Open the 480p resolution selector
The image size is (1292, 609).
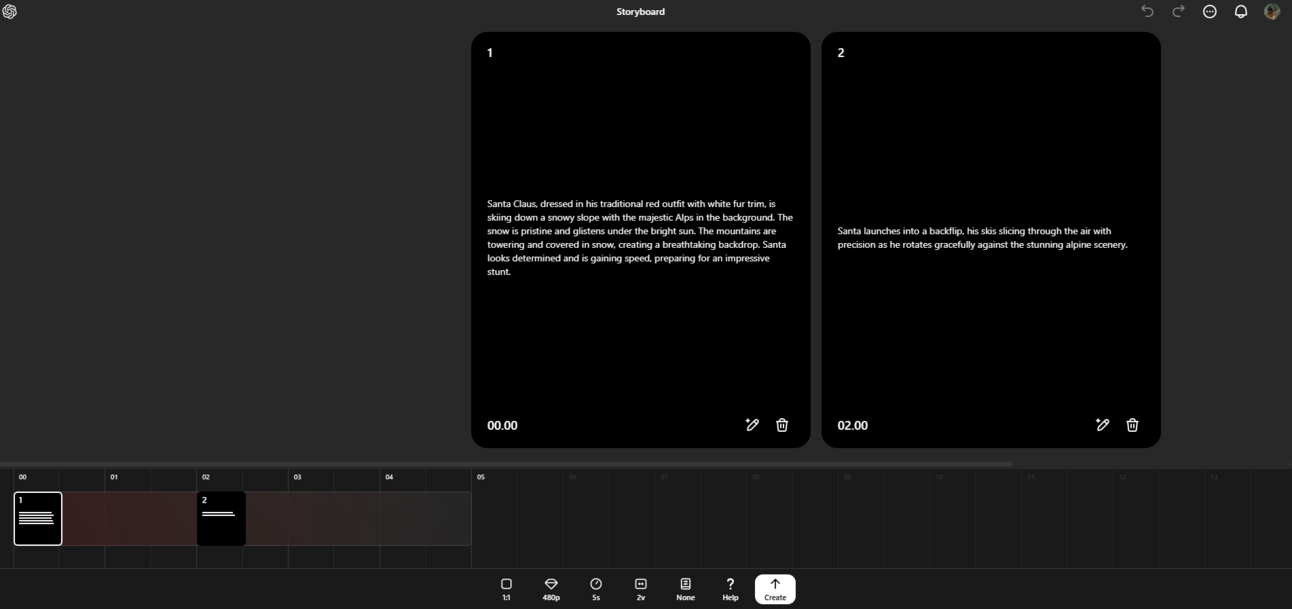(551, 589)
